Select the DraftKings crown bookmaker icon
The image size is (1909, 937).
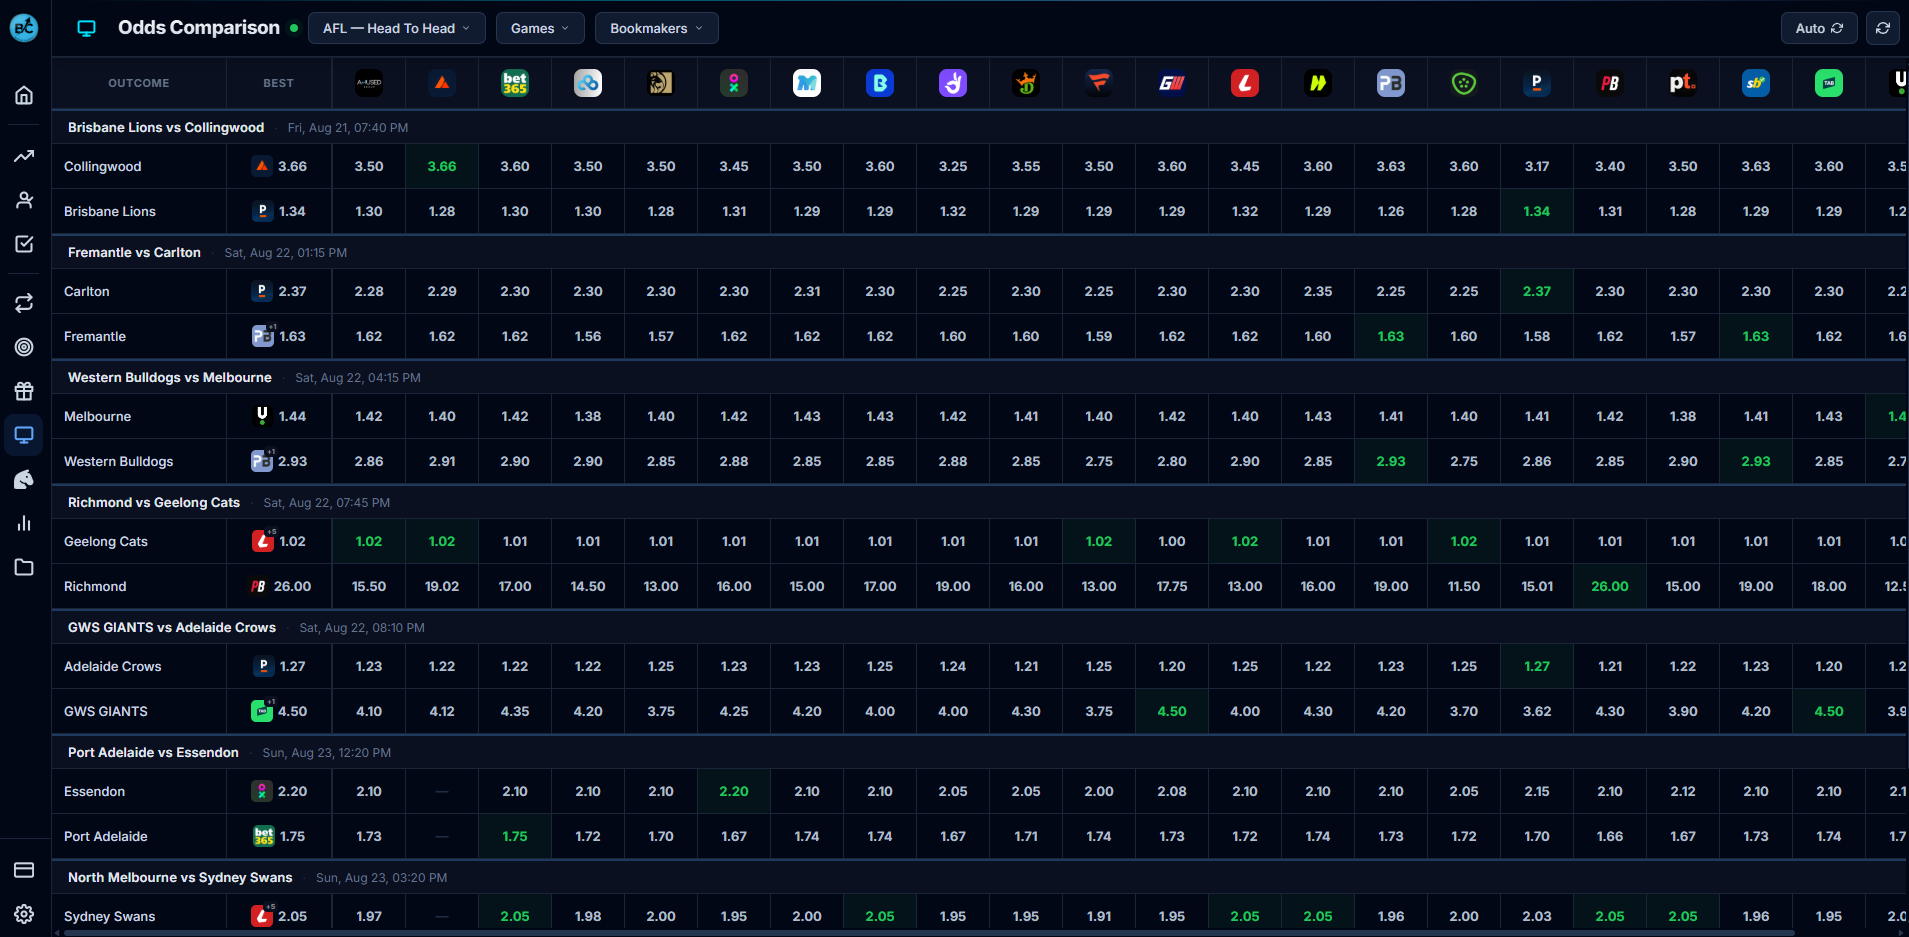click(x=1026, y=83)
